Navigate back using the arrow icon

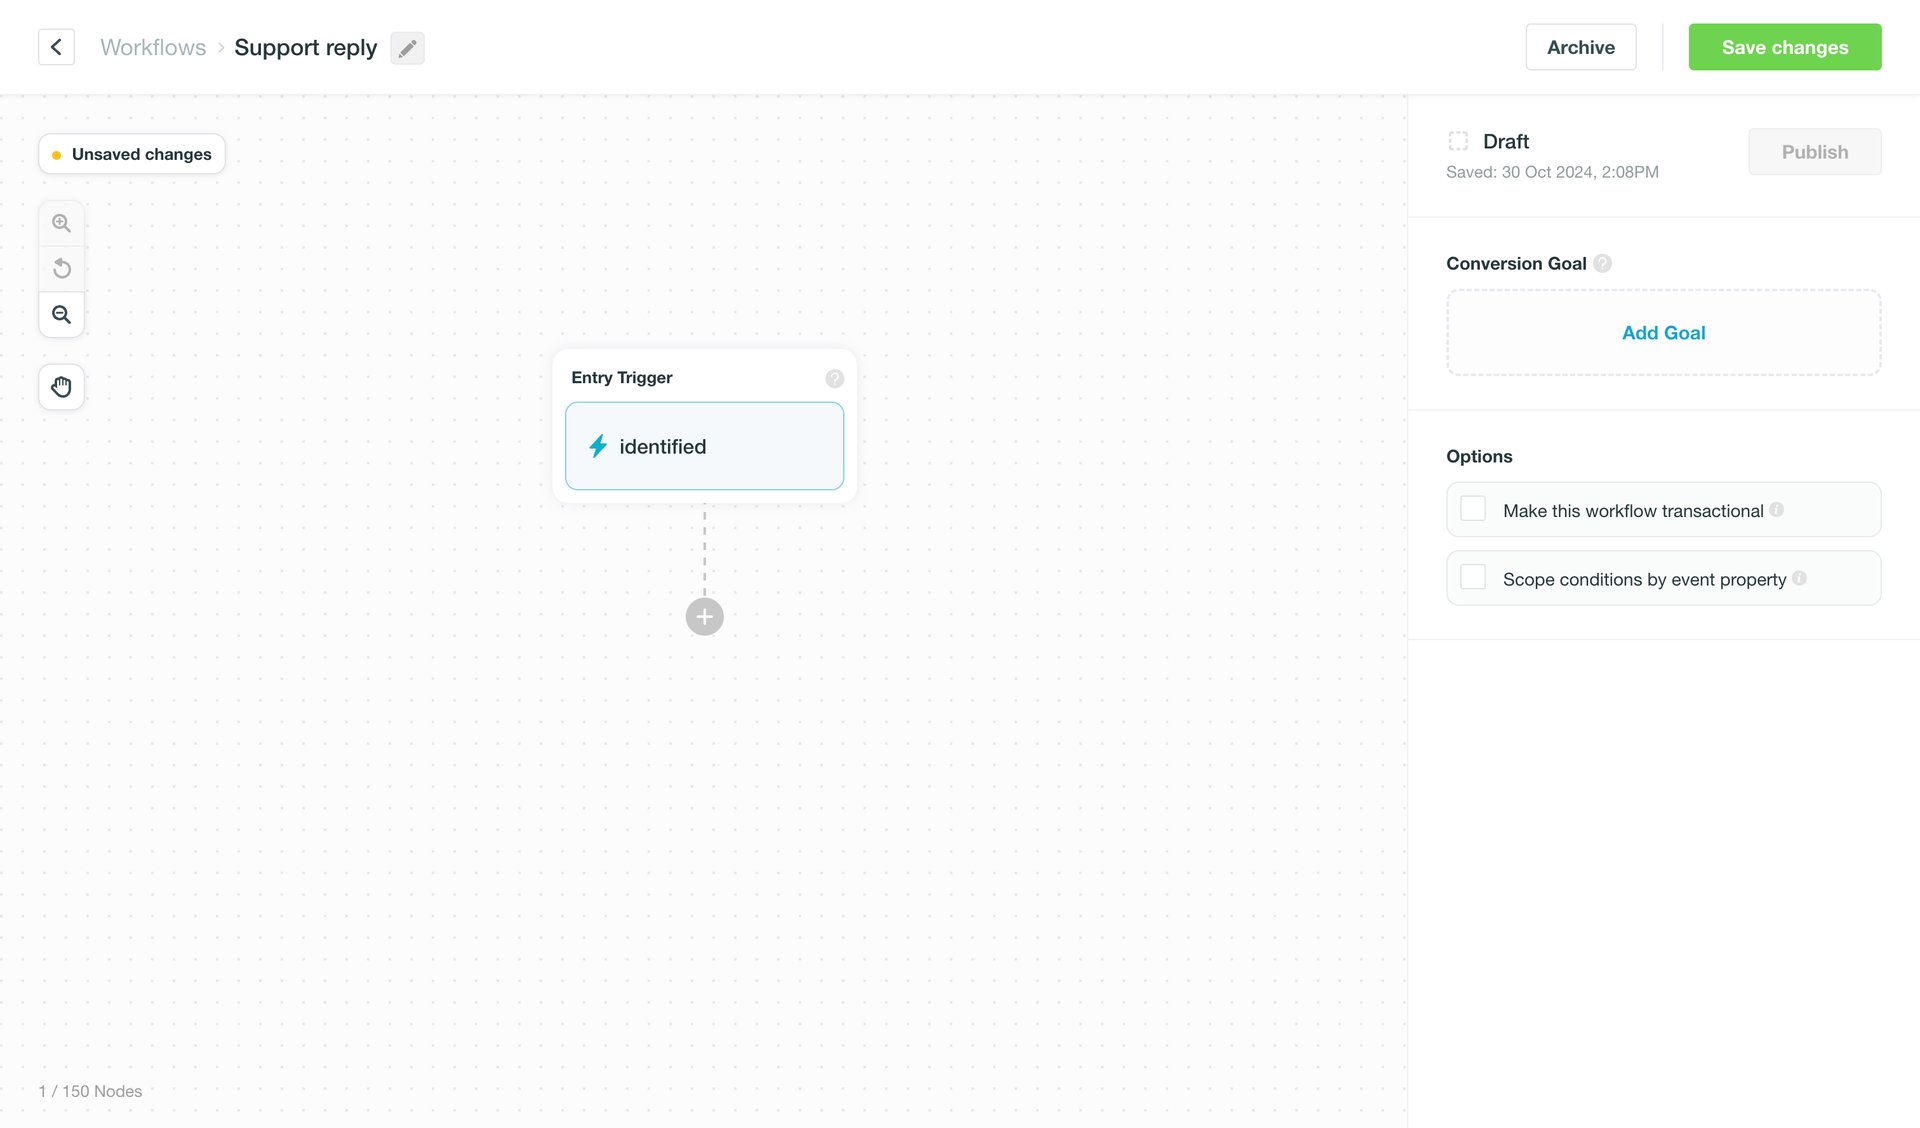(56, 46)
